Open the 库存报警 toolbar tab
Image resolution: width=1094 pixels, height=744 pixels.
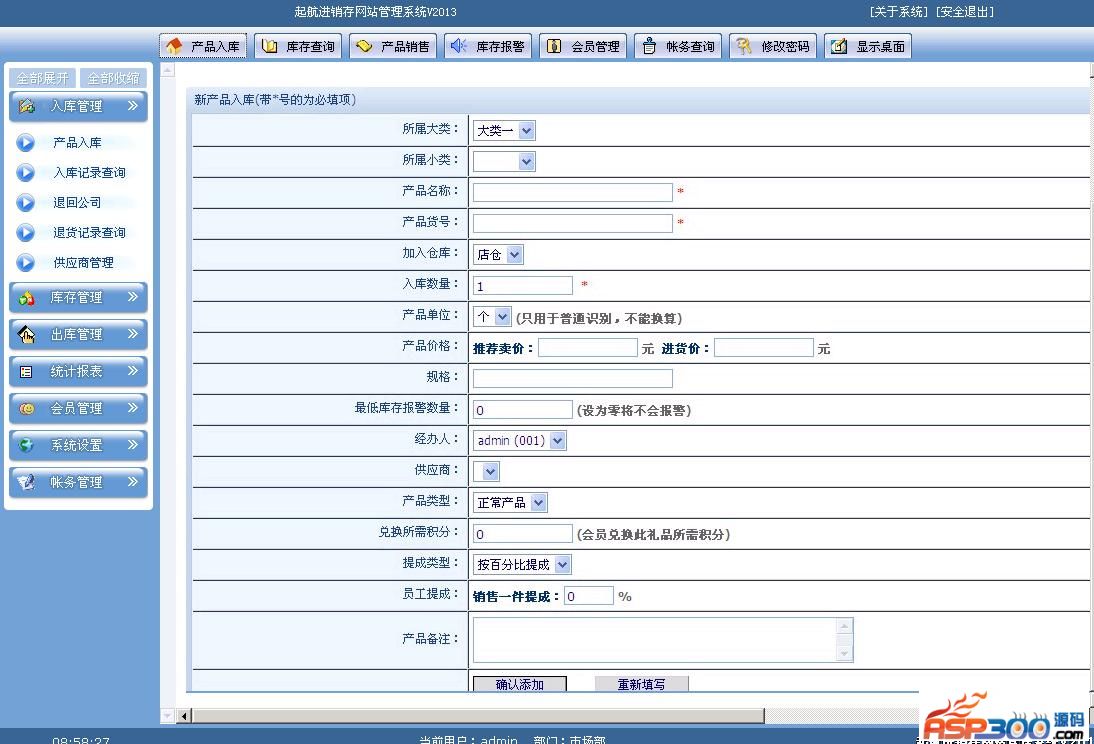pos(488,46)
